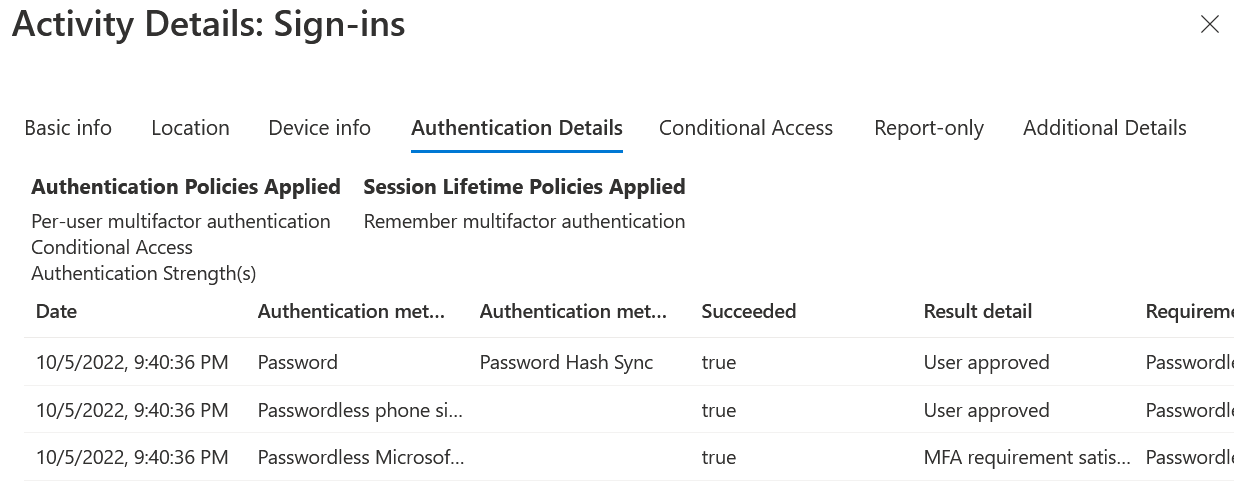Click the MFA requirement satisfied result cell
The height and width of the screenshot is (496, 1258).
tap(1027, 457)
